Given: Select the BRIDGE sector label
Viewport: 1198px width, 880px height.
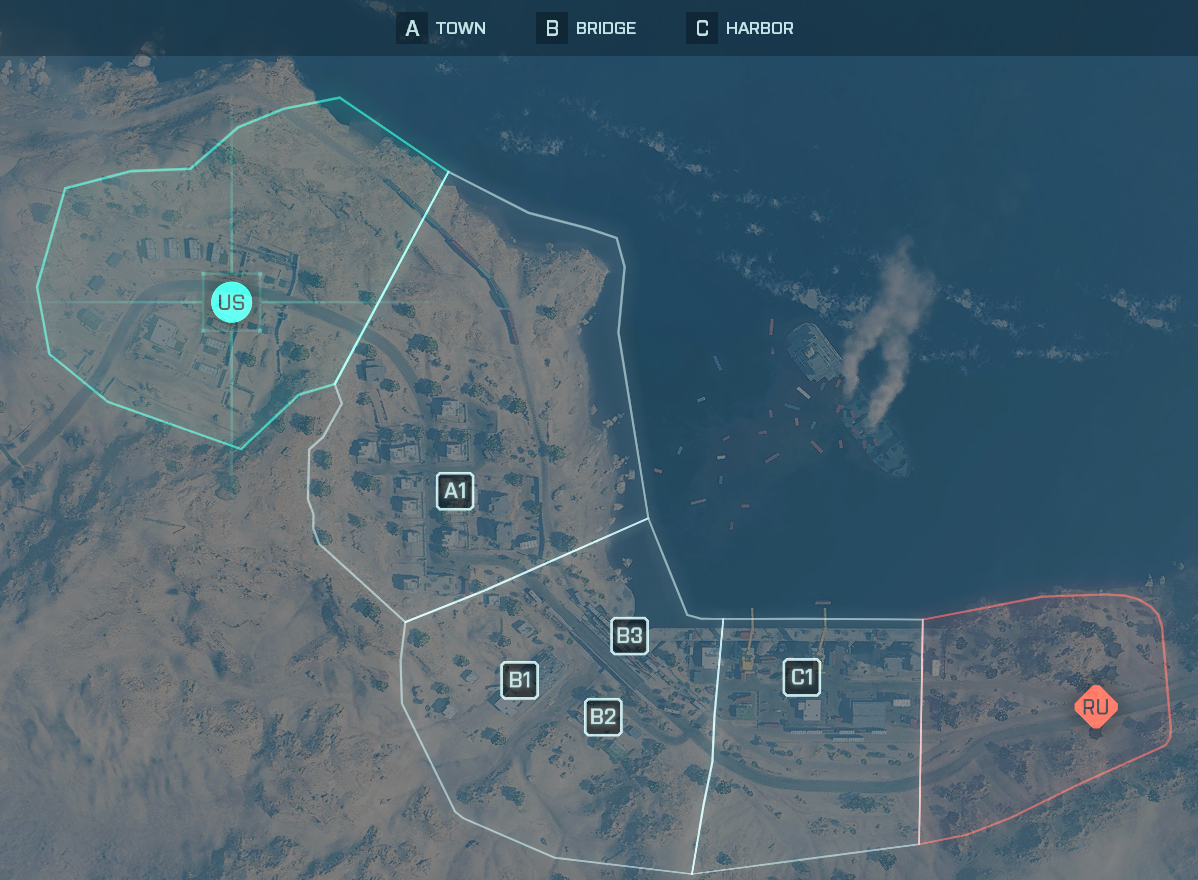Looking at the screenshot, I should coord(606,28).
